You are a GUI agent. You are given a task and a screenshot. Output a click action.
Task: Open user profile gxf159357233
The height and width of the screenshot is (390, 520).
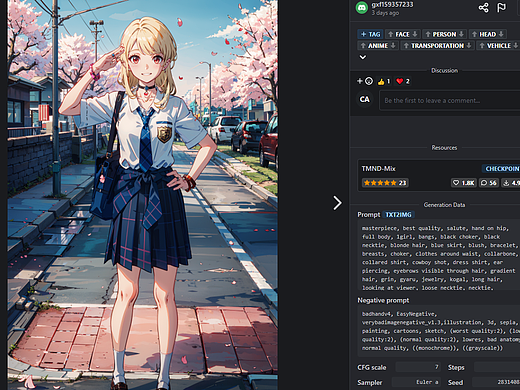392,4
